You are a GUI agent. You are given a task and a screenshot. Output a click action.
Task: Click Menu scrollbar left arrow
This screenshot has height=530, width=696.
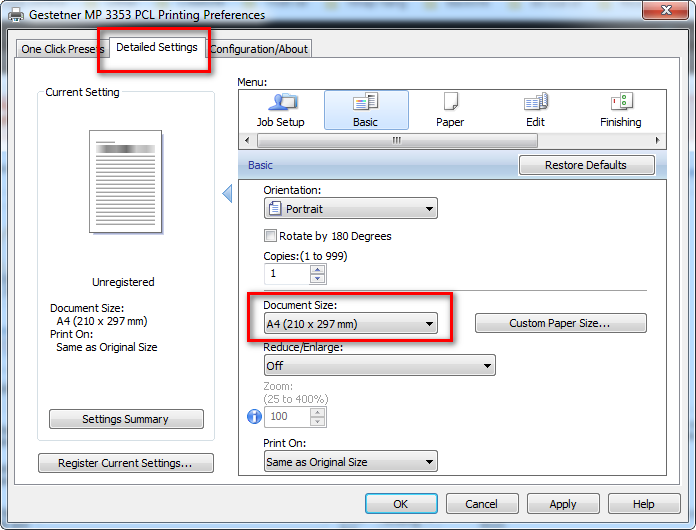tap(247, 140)
